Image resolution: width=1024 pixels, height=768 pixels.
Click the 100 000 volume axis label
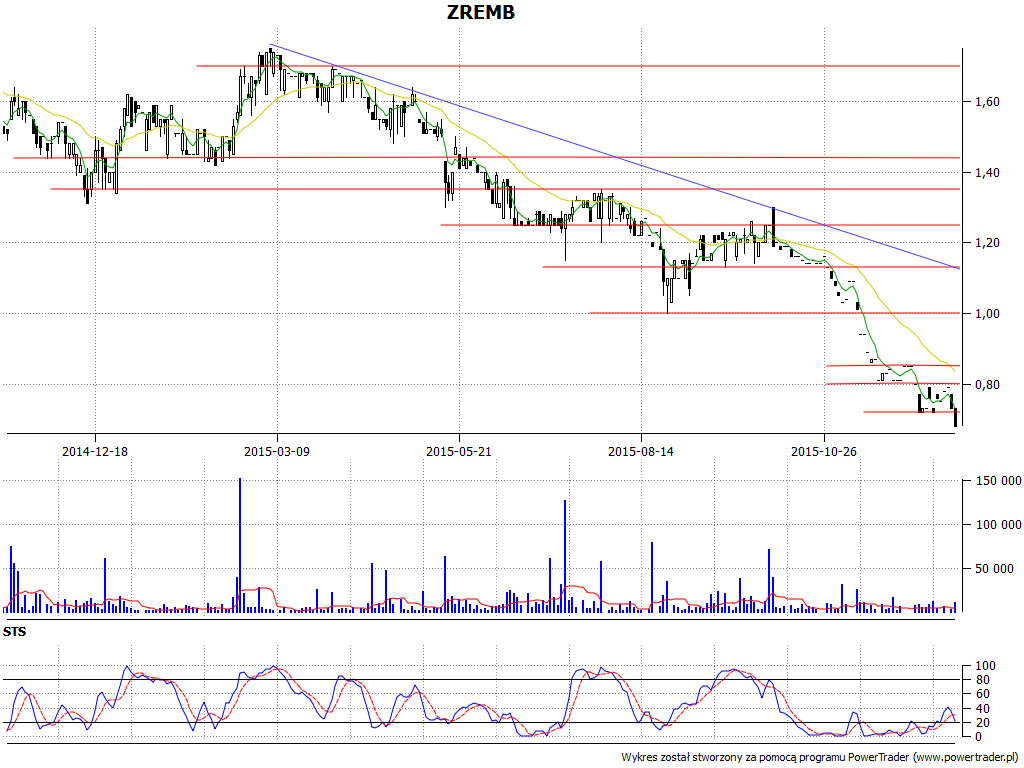[998, 524]
